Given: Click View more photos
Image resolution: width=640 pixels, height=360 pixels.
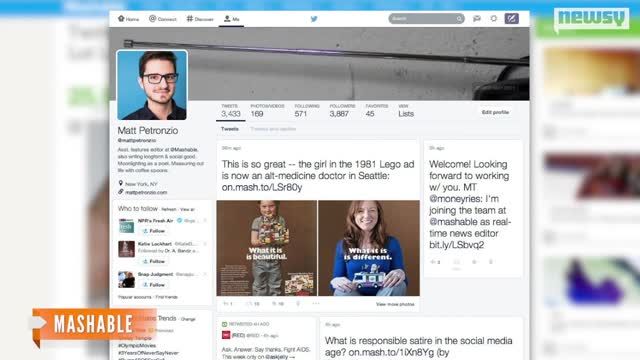Looking at the screenshot, I should 395,304.
